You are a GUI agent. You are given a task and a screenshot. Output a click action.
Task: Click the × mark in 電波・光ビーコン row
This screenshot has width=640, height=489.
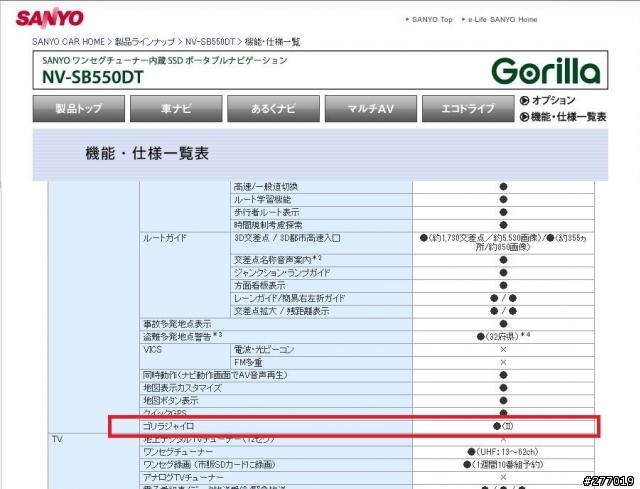coord(503,350)
